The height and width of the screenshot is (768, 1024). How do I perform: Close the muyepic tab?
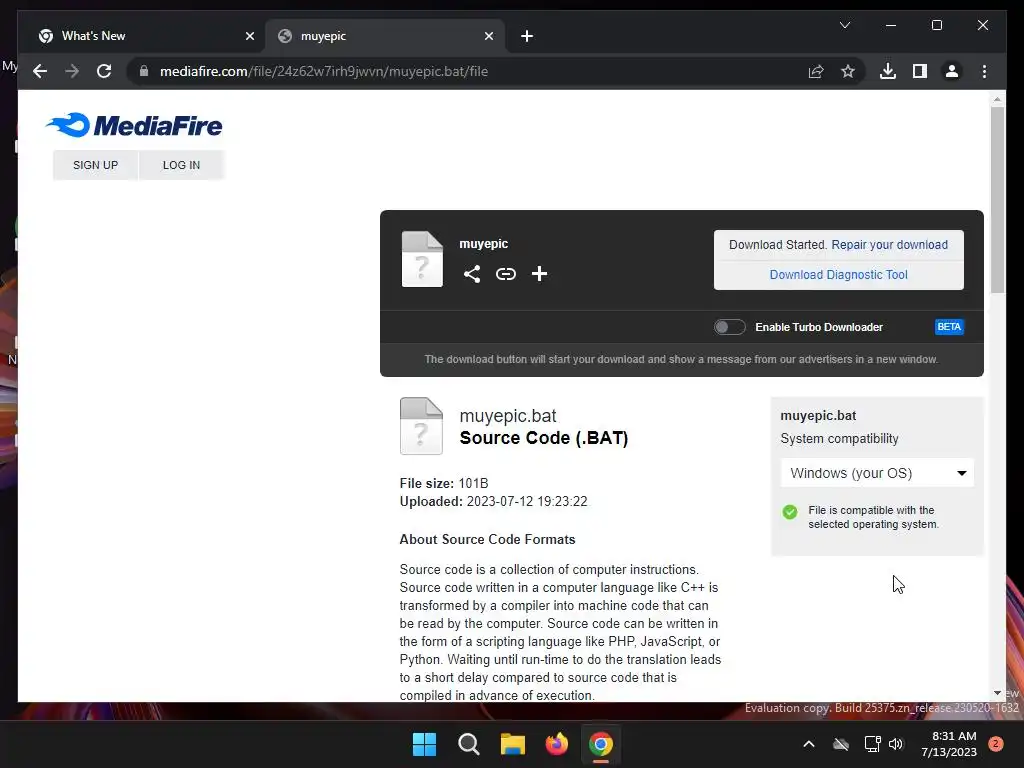[488, 36]
